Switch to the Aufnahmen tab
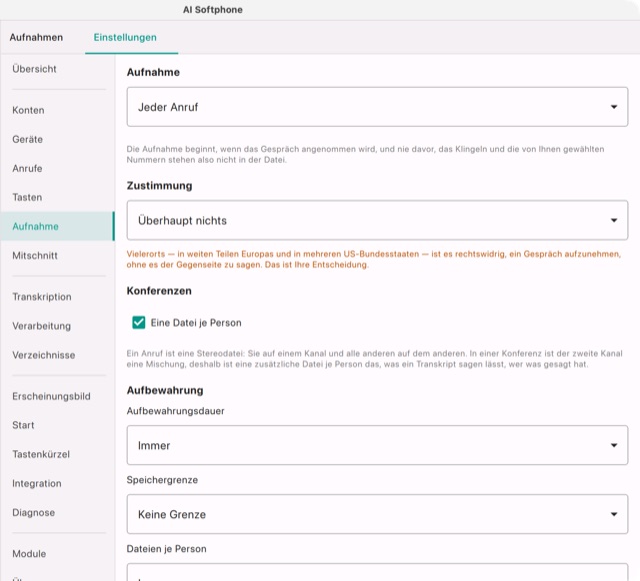Image resolution: width=640 pixels, height=581 pixels. [36, 37]
